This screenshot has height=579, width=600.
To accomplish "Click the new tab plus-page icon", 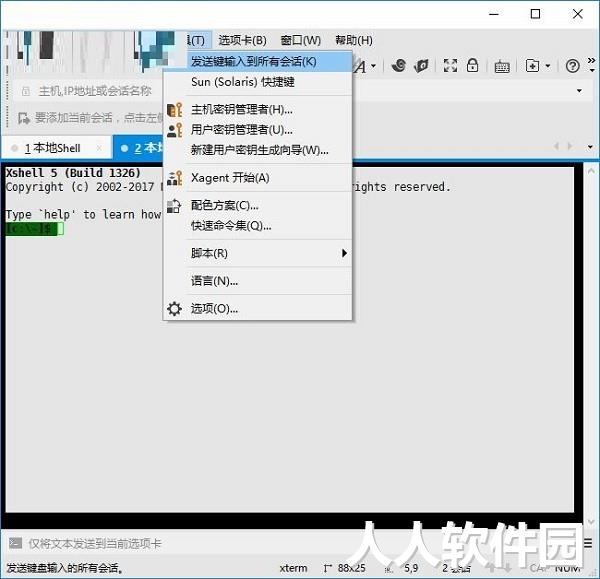I will [532, 66].
